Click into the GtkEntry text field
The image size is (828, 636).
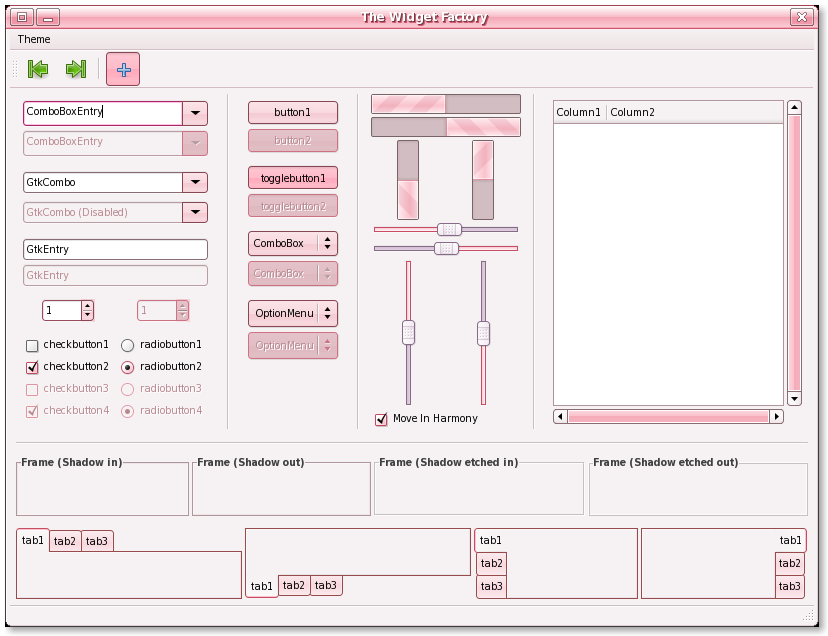[115, 249]
